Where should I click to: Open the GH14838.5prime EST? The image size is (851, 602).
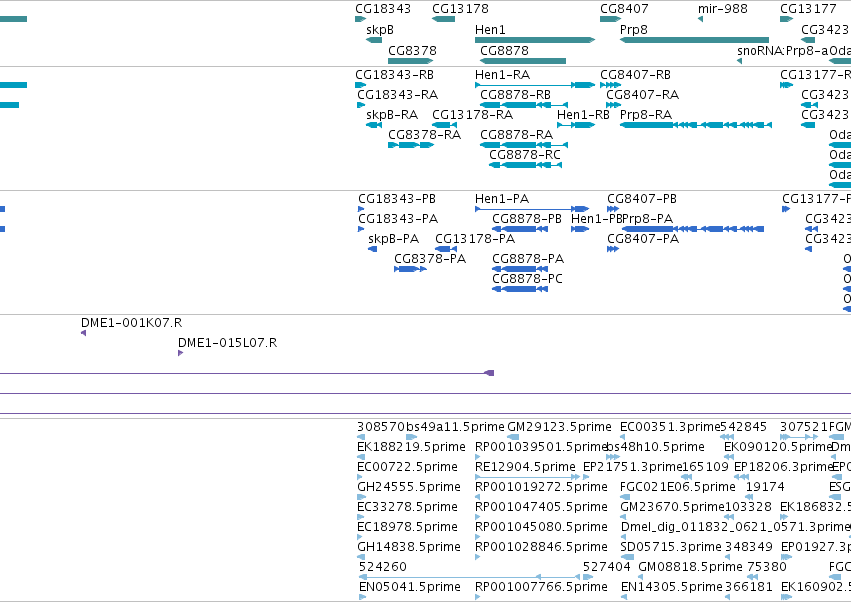[x=409, y=548]
